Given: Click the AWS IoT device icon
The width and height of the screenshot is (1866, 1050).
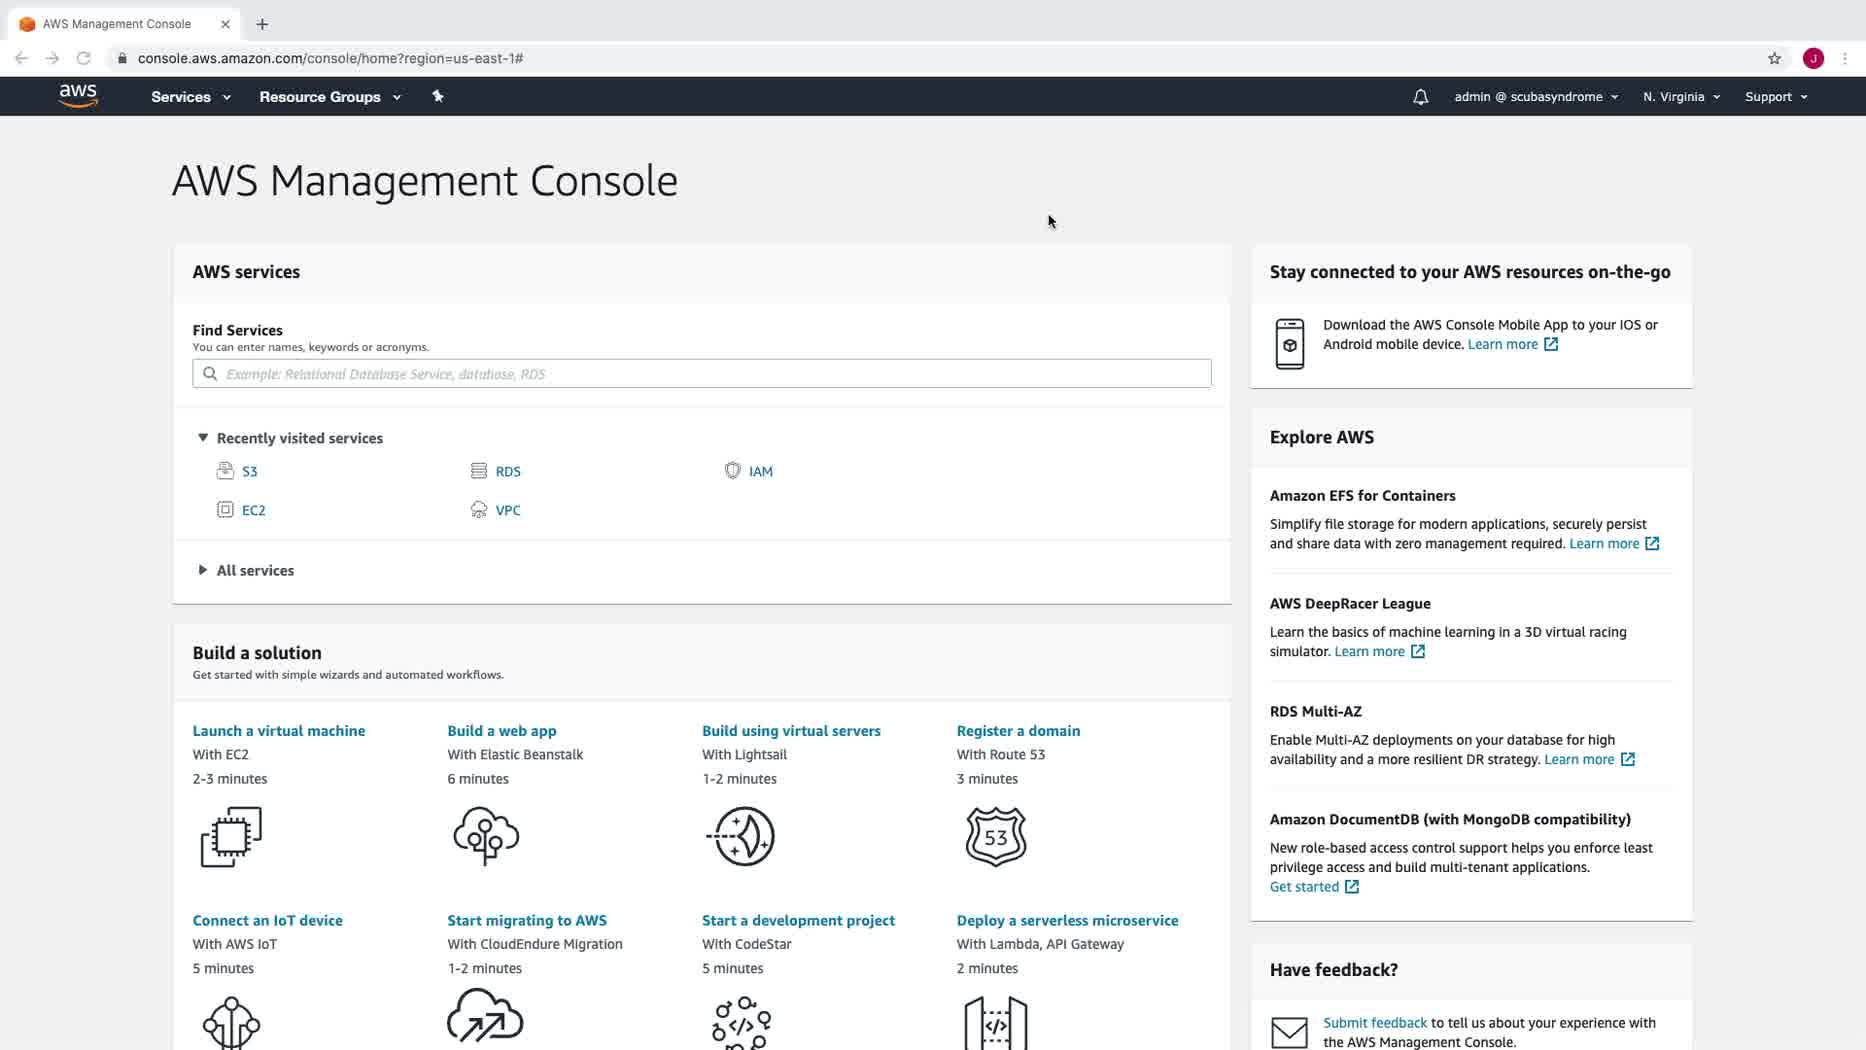Looking at the screenshot, I should pos(231,1022).
